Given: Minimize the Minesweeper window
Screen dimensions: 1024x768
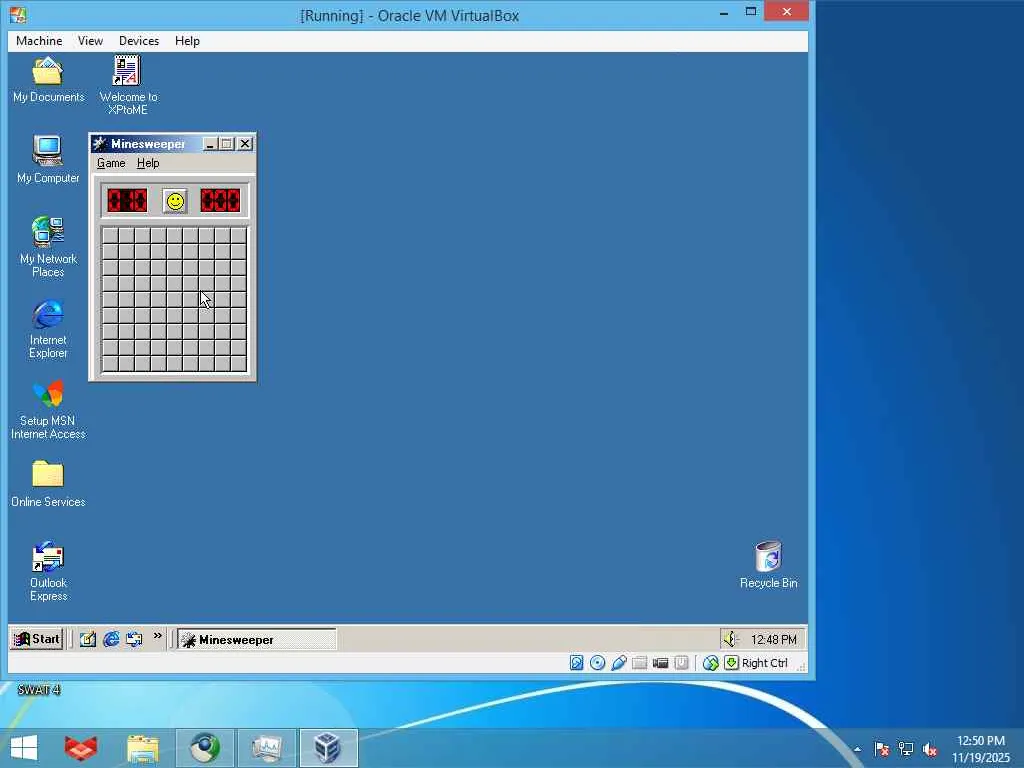Looking at the screenshot, I should pos(210,144).
